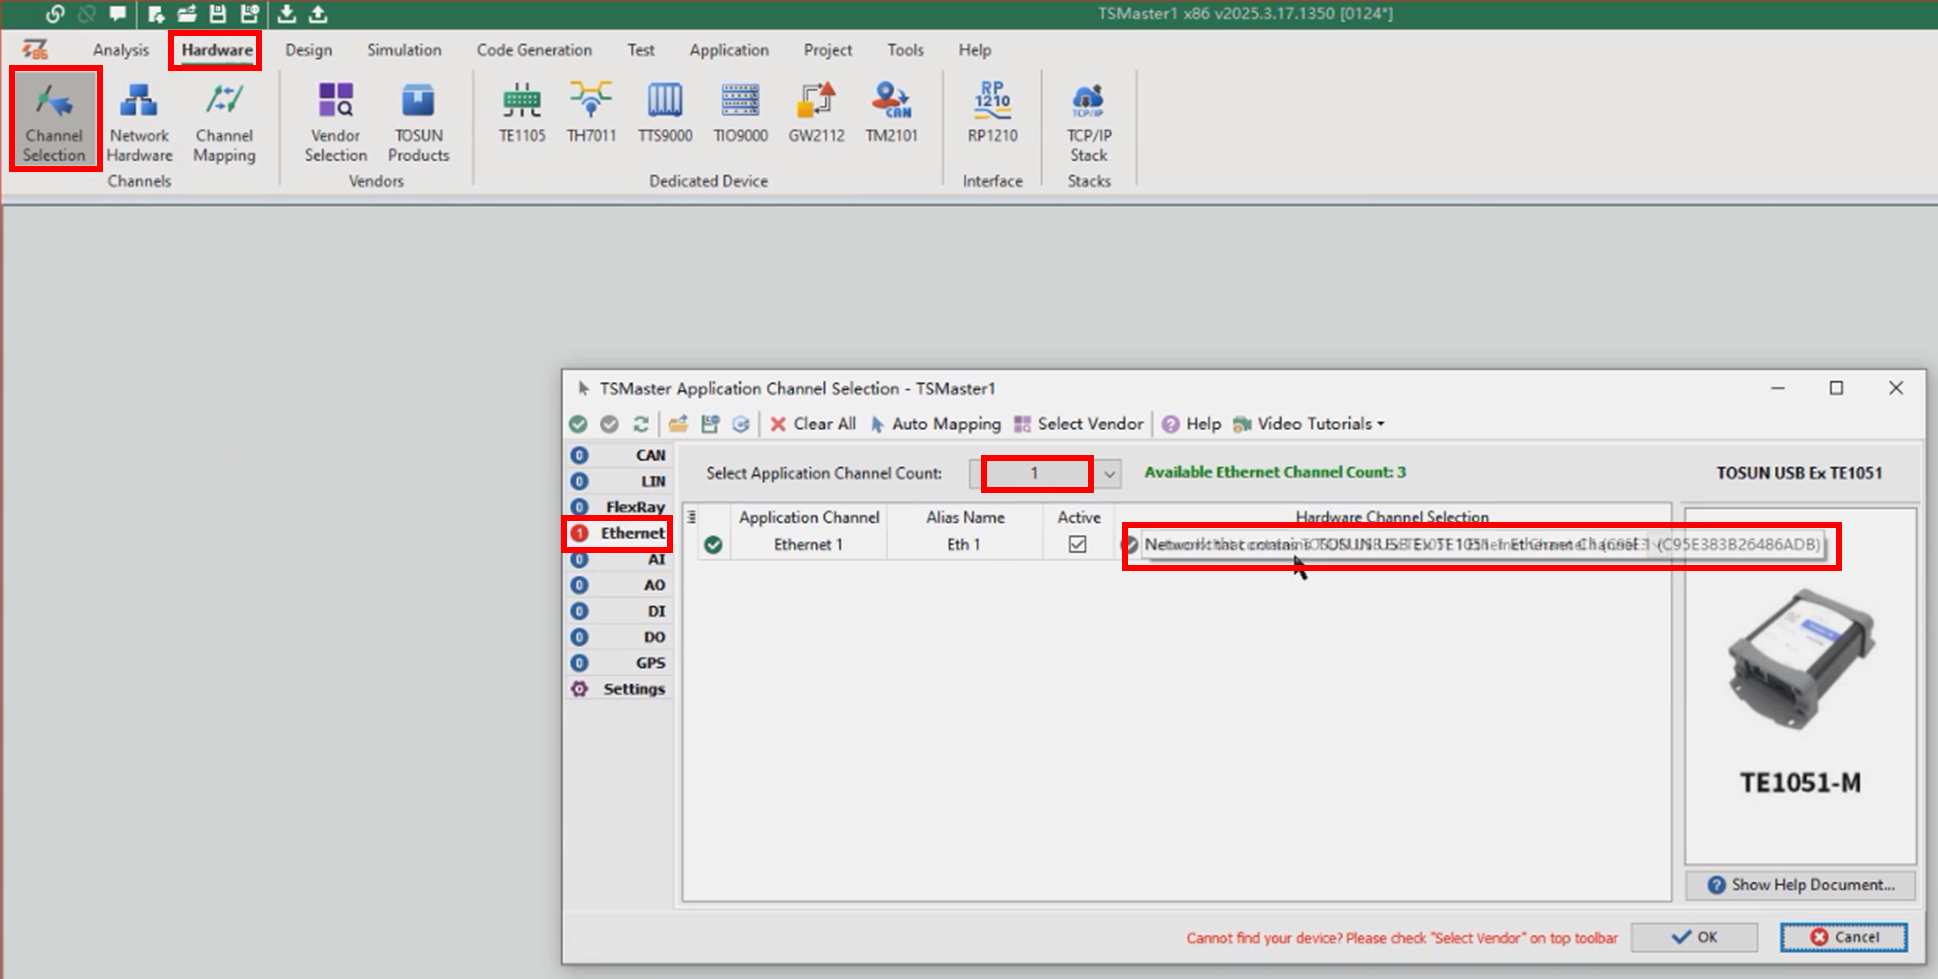The image size is (1938, 979).
Task: Confirm with the OK button
Action: [1694, 937]
